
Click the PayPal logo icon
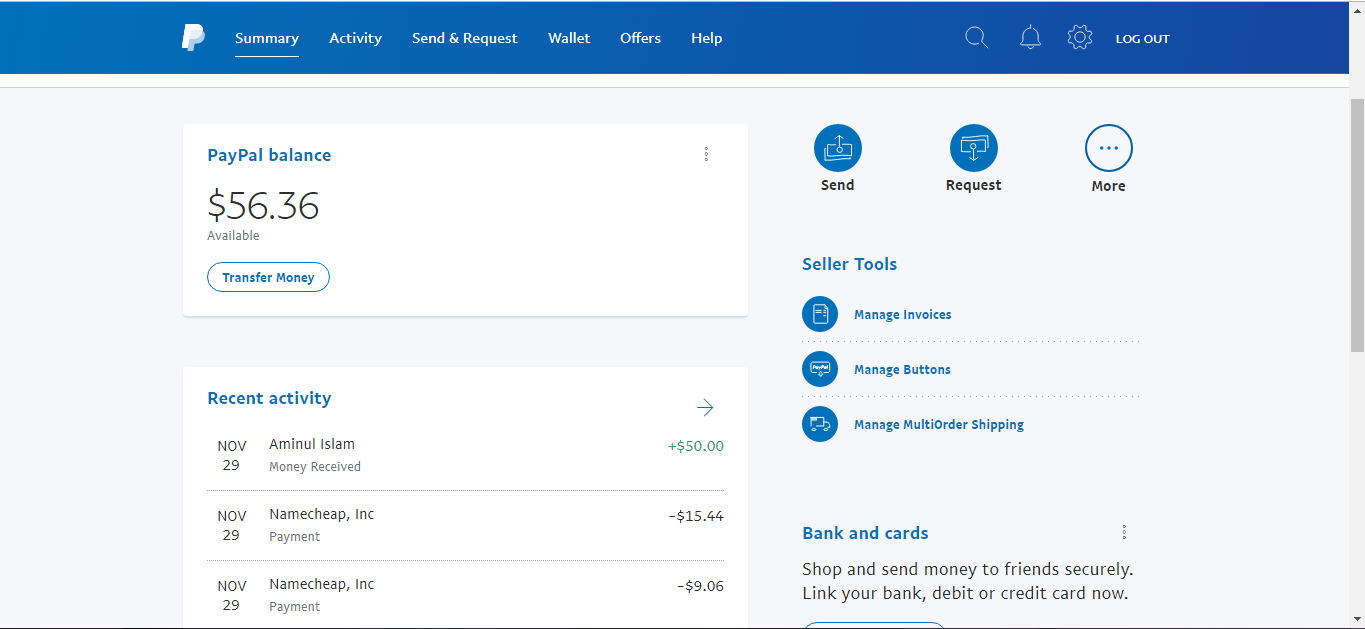tap(193, 38)
